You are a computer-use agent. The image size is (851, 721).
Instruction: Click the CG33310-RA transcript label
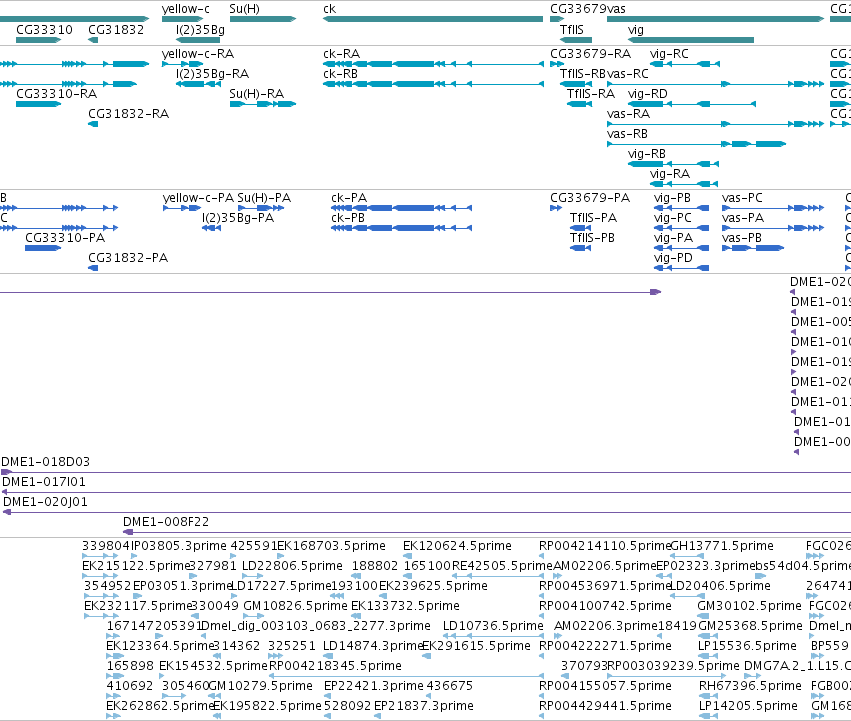pos(56,94)
